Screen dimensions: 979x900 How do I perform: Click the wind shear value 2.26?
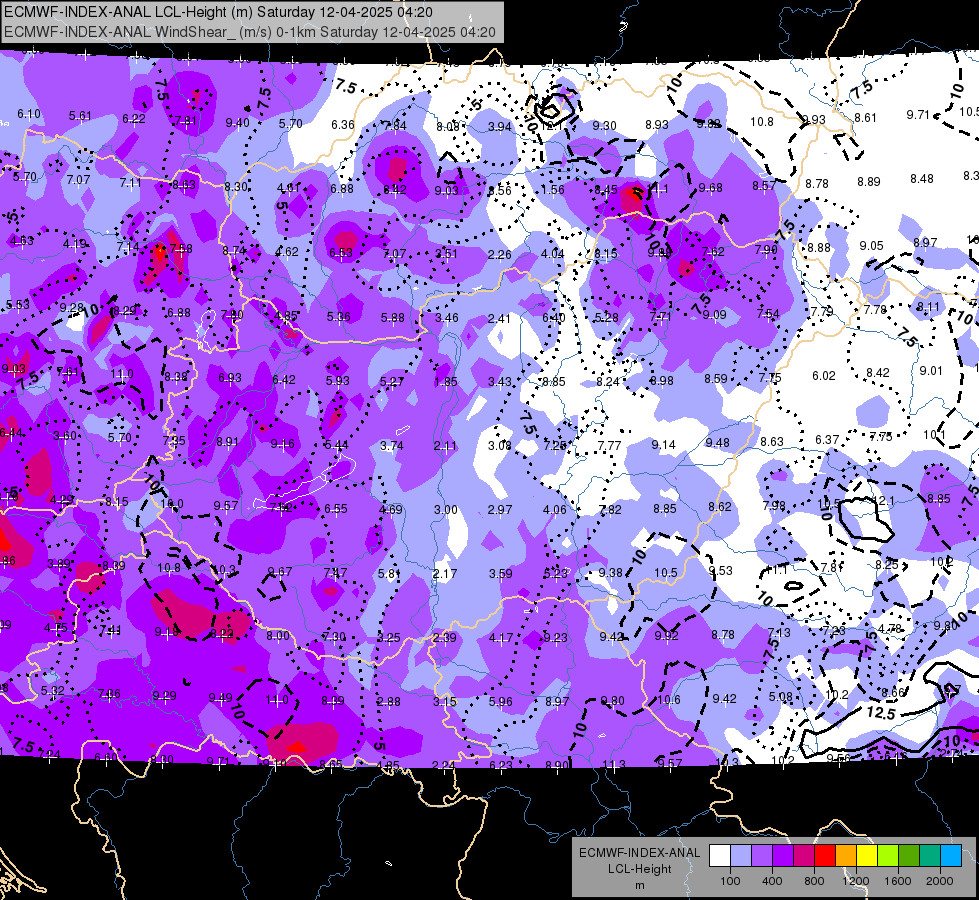point(499,254)
